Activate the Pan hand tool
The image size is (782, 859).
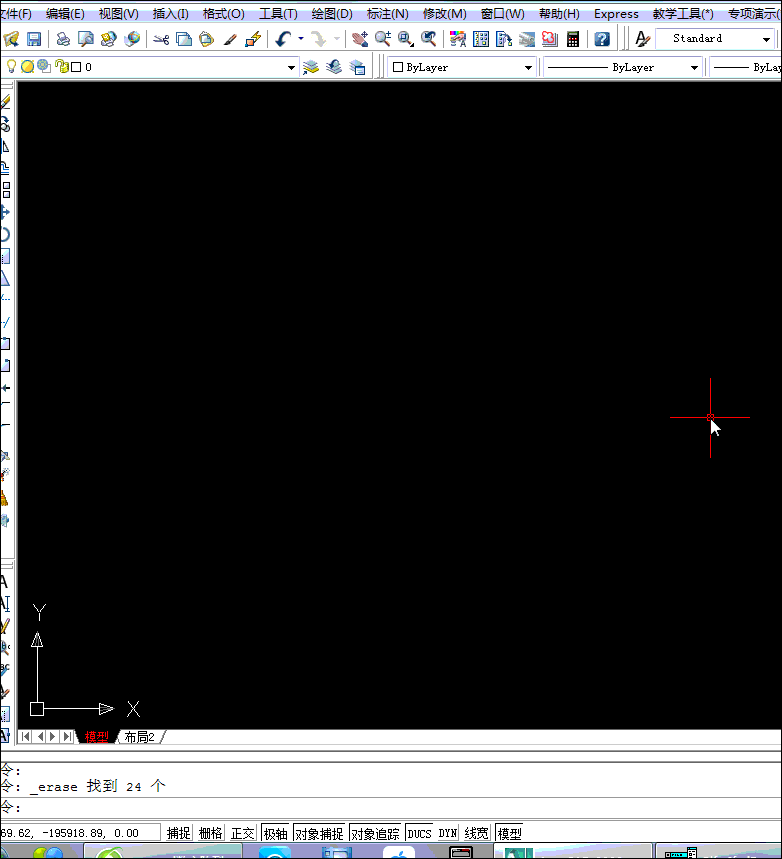[x=359, y=39]
